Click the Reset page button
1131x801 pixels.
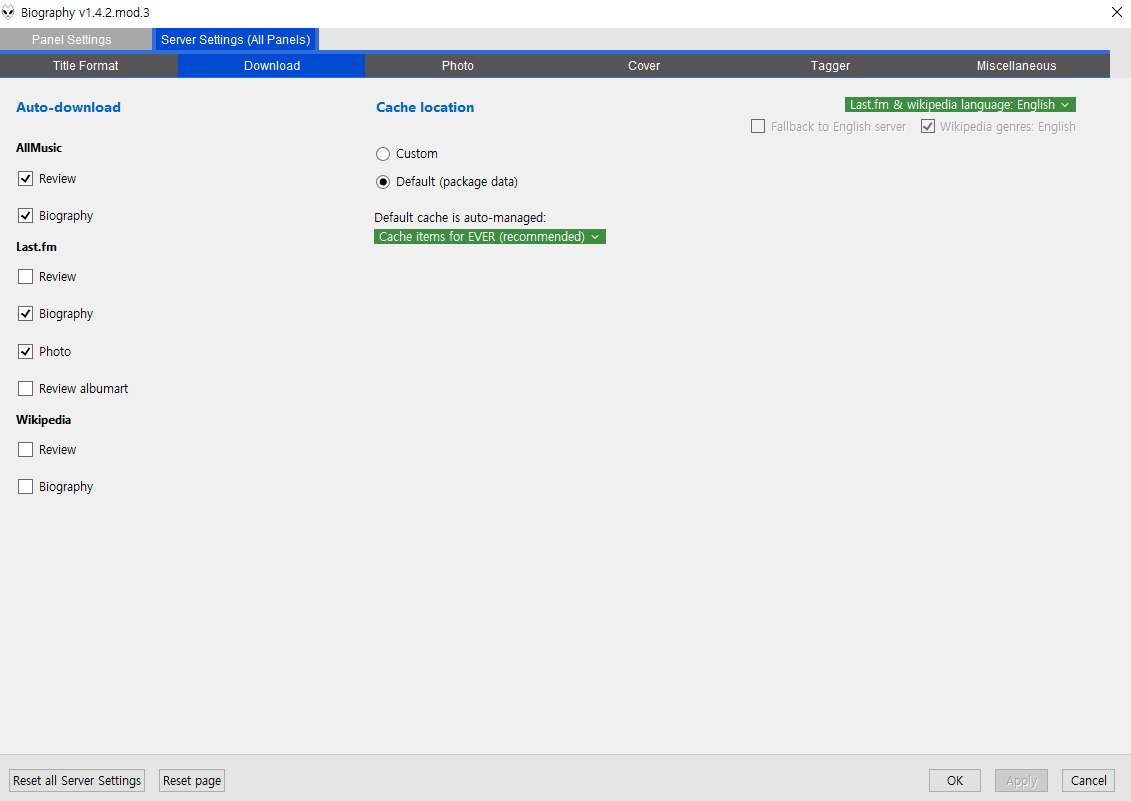pyautogui.click(x=192, y=781)
